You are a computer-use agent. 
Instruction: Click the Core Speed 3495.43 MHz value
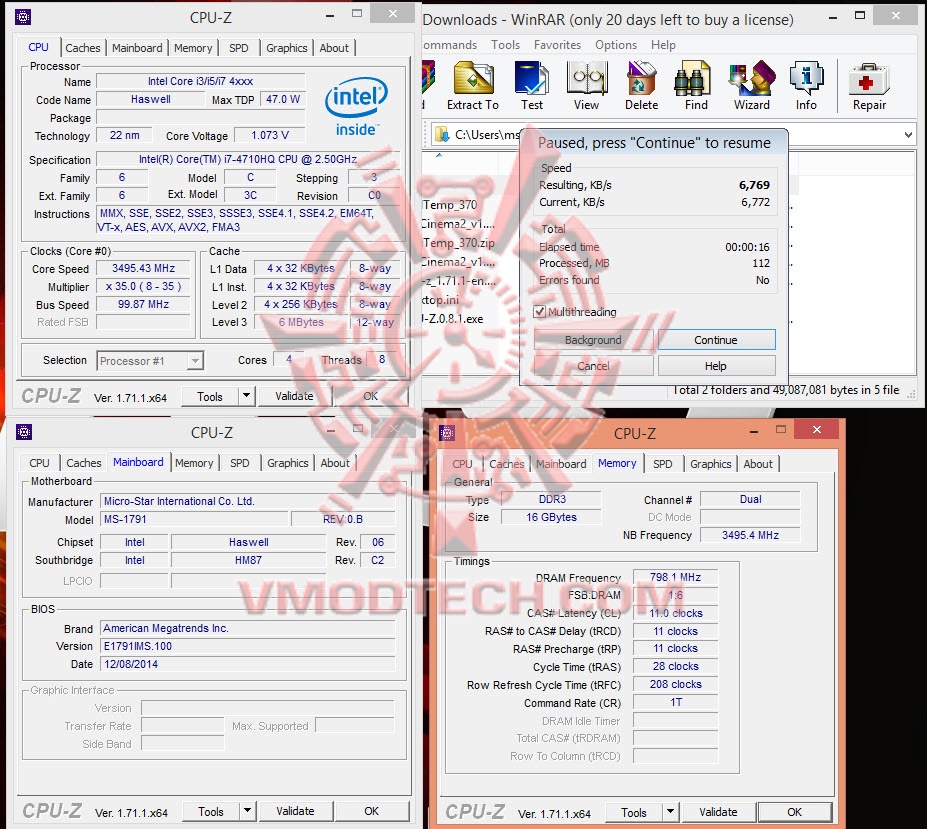tap(143, 268)
